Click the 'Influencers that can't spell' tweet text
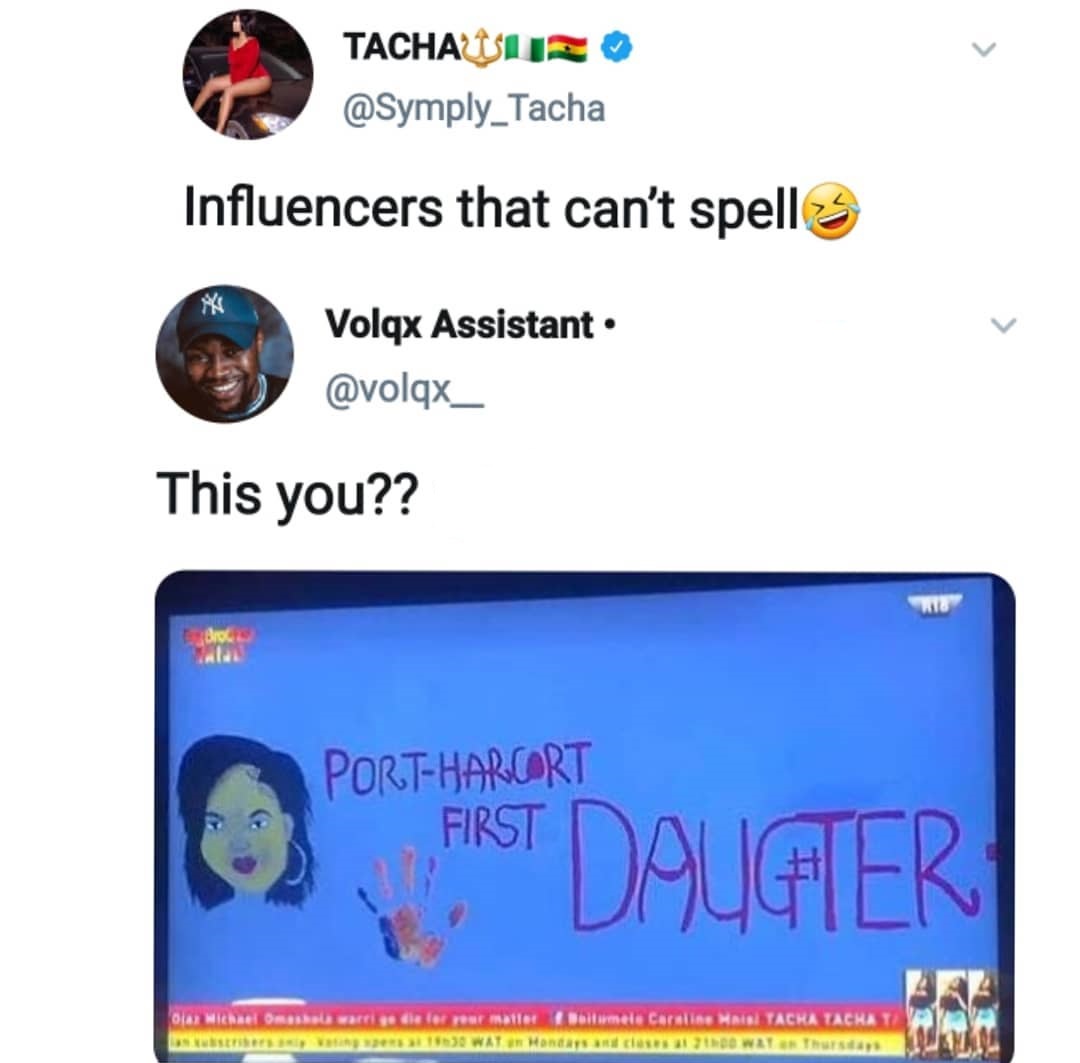1080x1063 pixels. (x=491, y=208)
